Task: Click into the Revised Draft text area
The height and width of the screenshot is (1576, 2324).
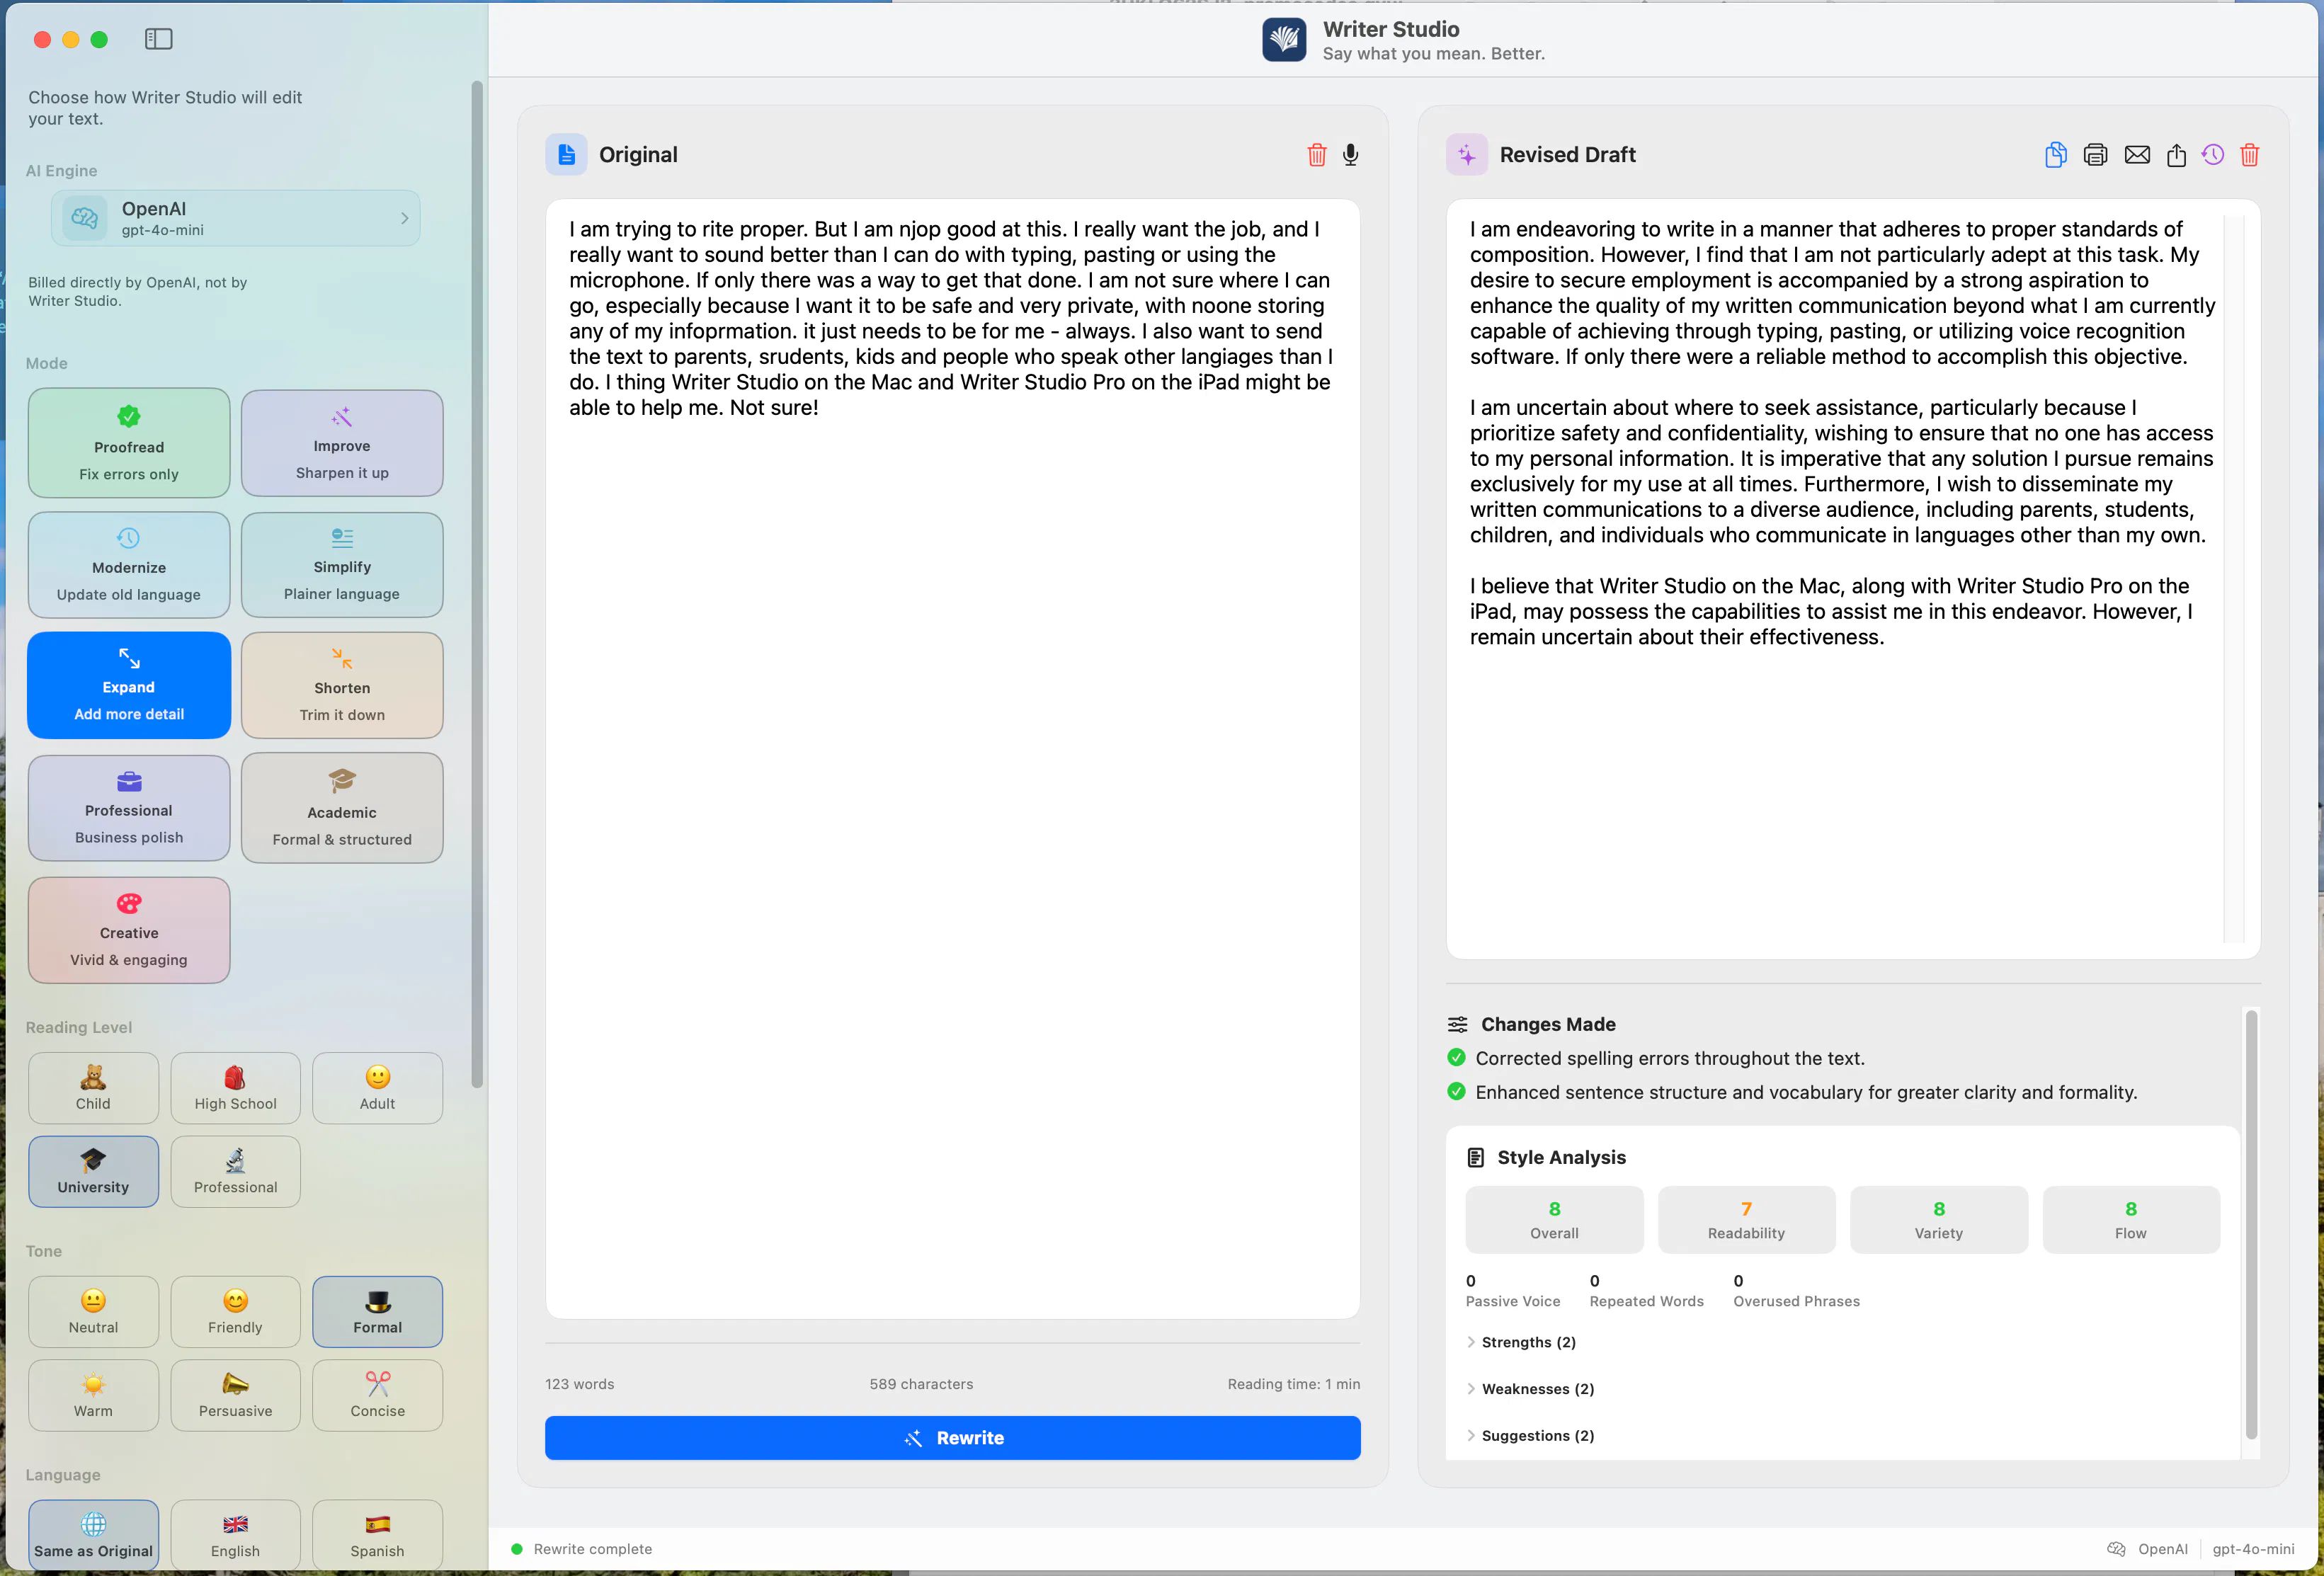Action: tap(1852, 579)
